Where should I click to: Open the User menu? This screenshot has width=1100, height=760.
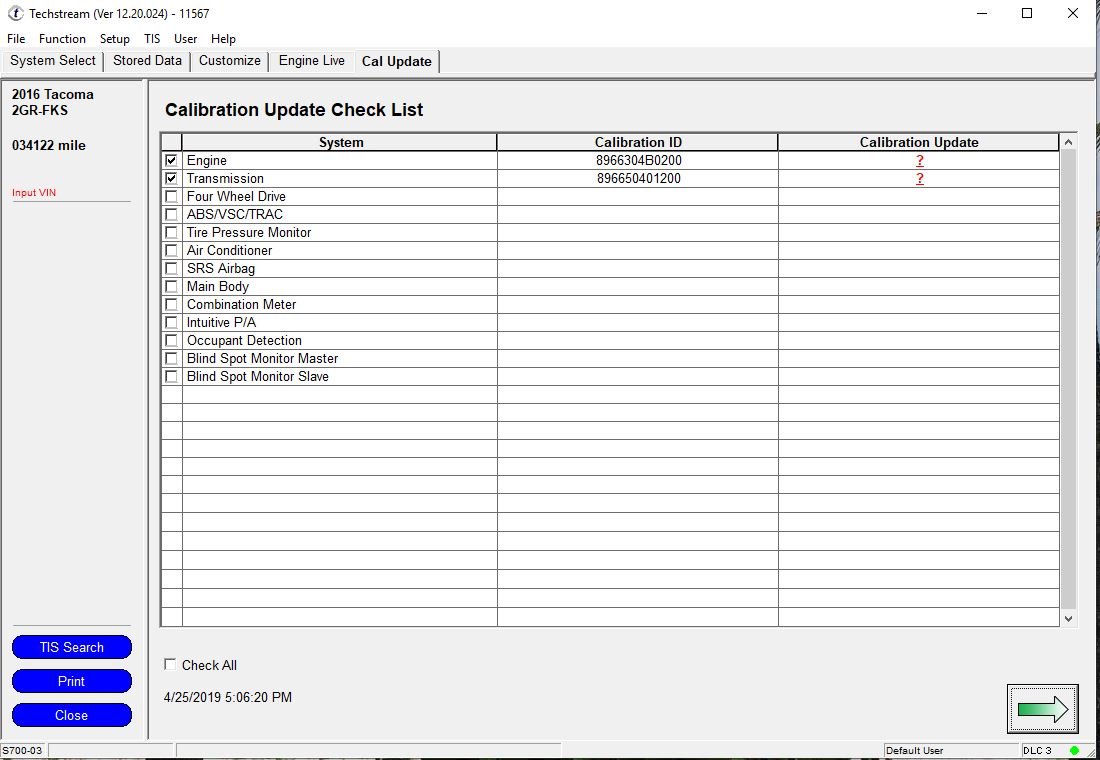tap(186, 39)
